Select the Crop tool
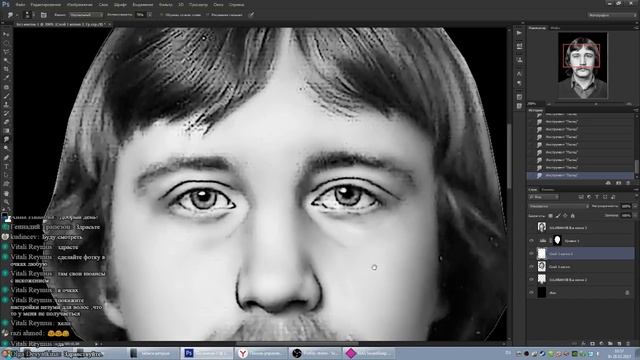This screenshot has width=640, height=360. tap(6, 69)
